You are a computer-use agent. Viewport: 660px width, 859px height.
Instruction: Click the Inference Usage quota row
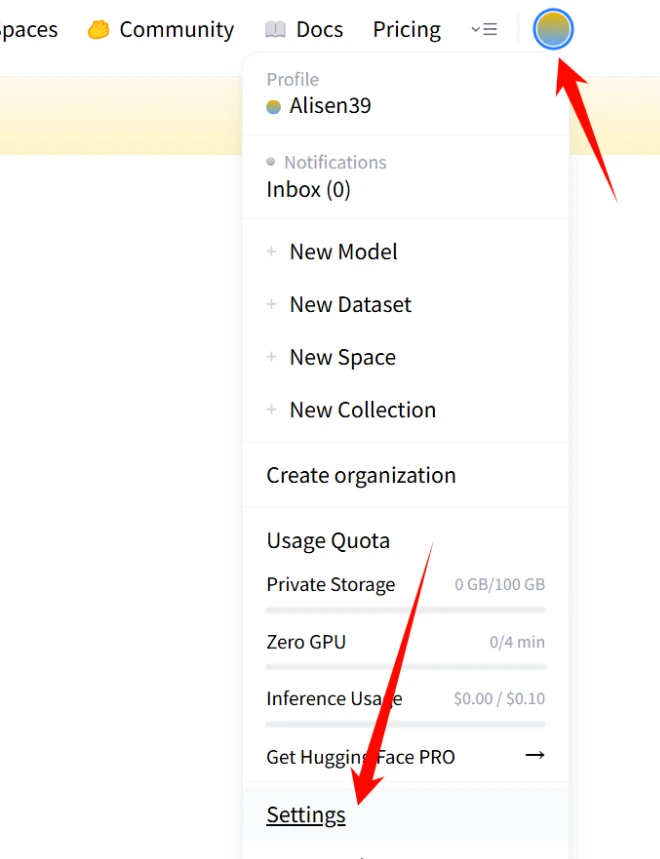405,699
